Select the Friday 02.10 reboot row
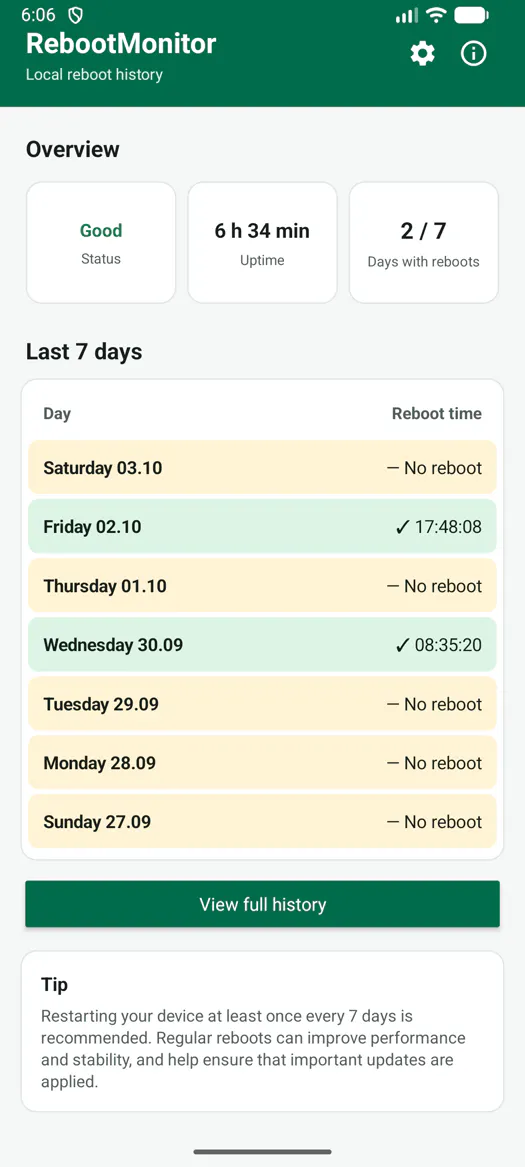 (x=262, y=527)
